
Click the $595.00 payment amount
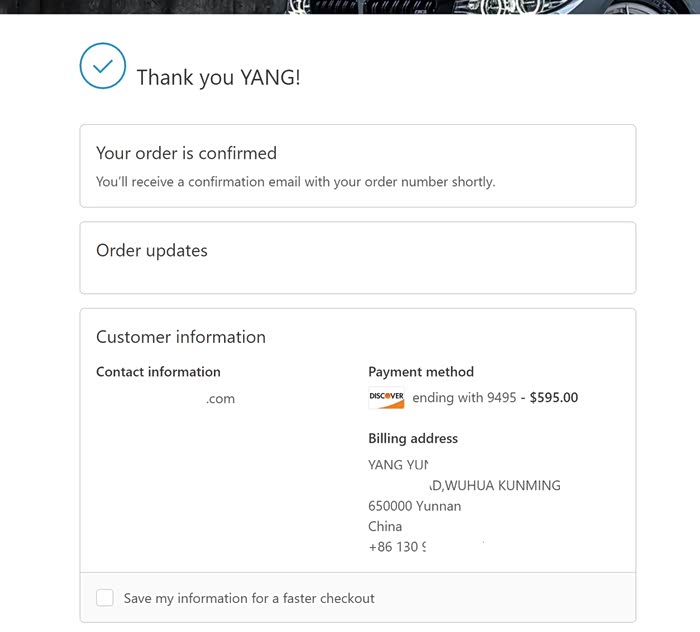[x=554, y=398]
